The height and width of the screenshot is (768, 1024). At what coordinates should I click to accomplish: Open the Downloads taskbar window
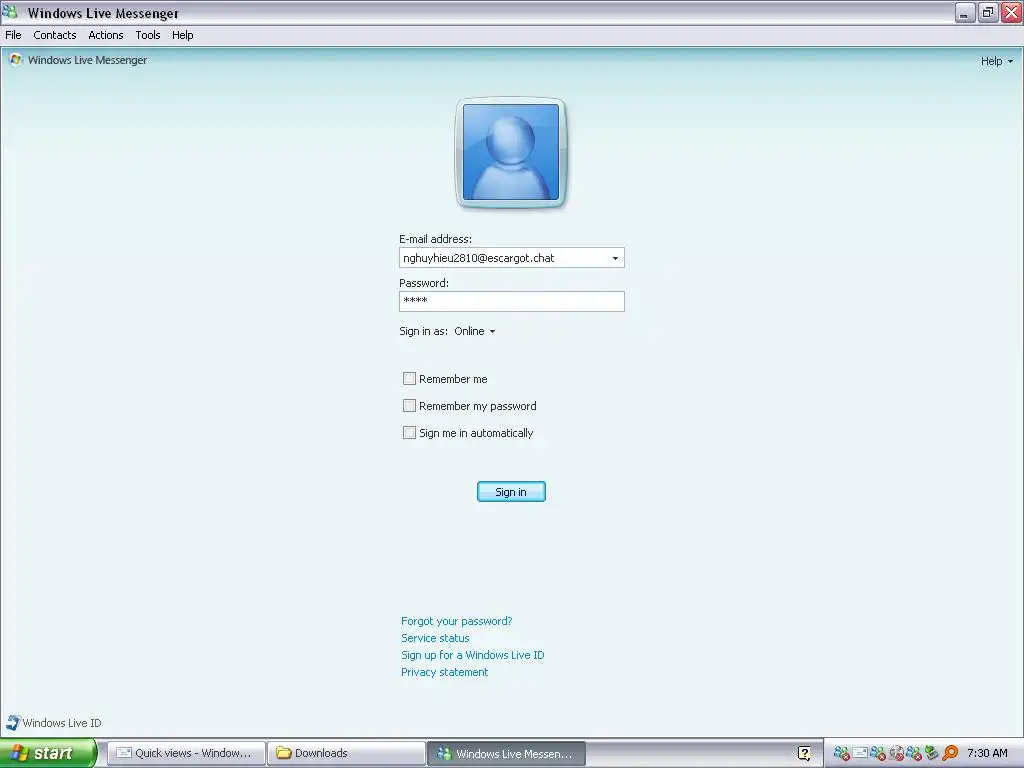(x=346, y=753)
